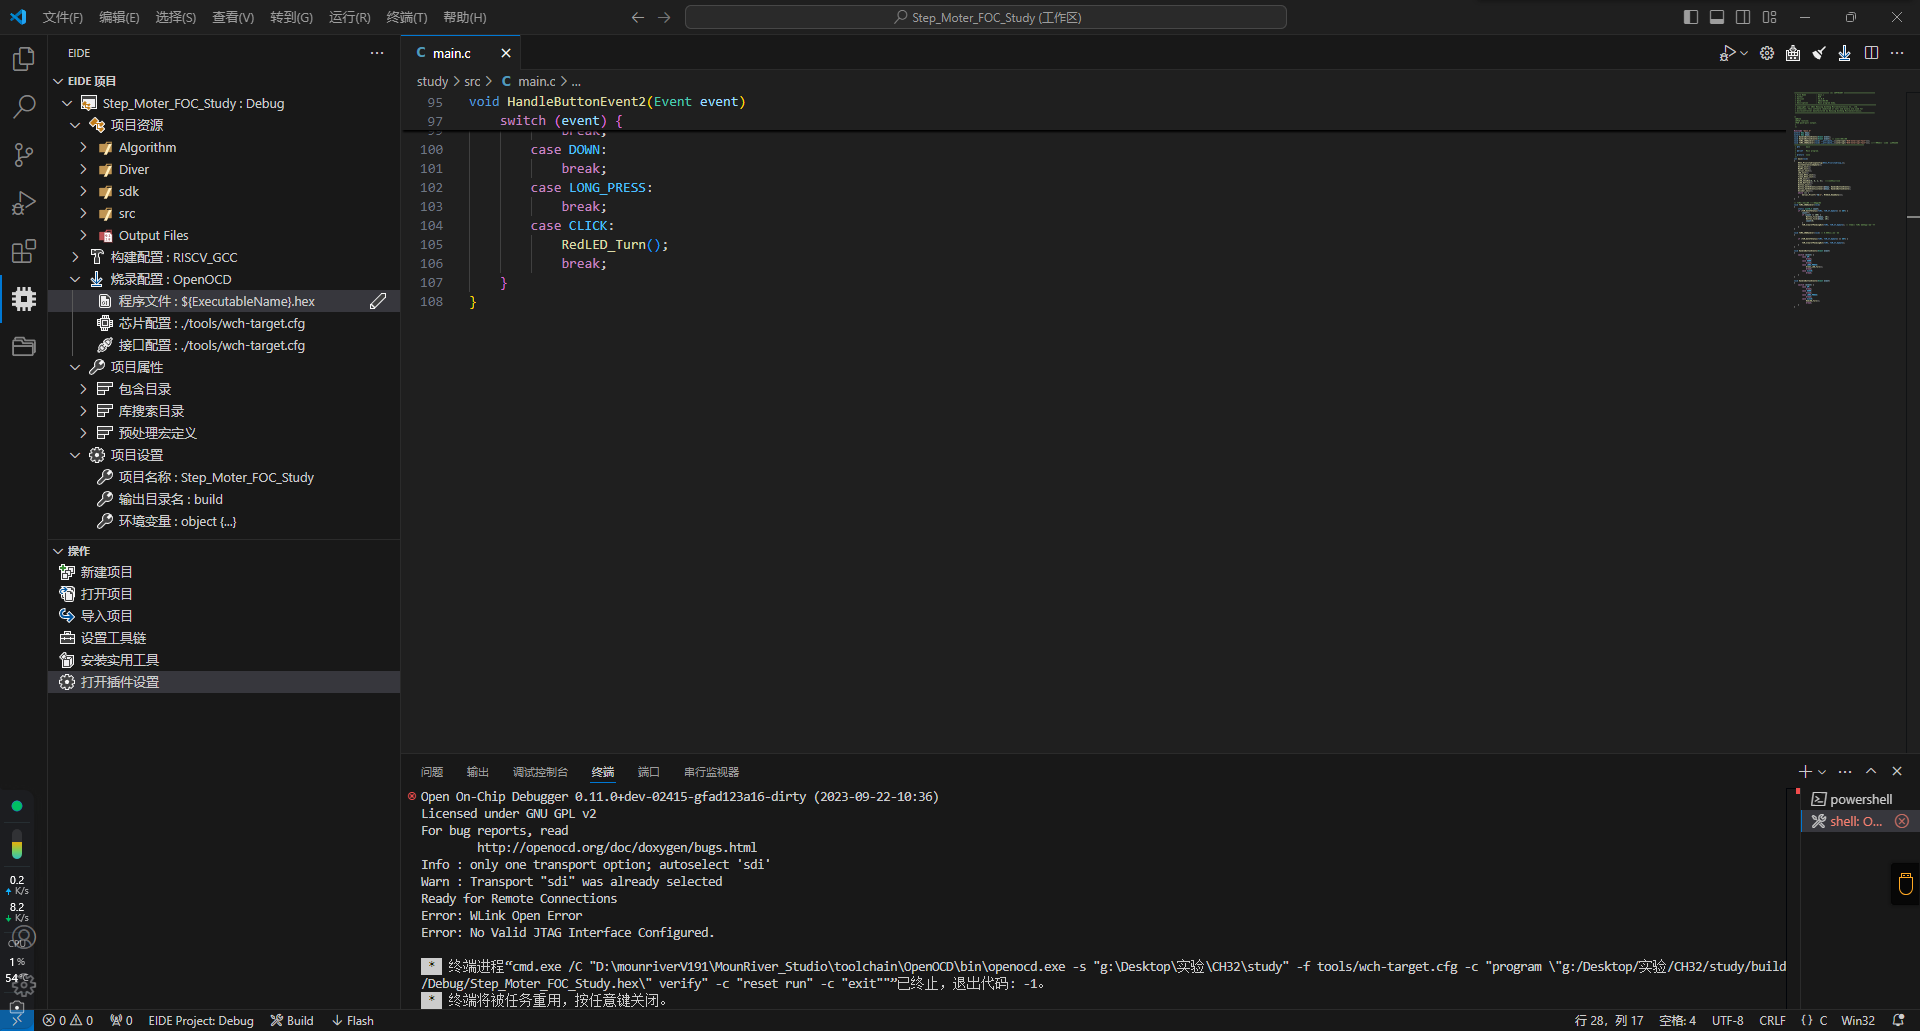Collapse 烧录配置 : OpenOCD node
Image resolution: width=1920 pixels, height=1031 pixels.
(75, 279)
